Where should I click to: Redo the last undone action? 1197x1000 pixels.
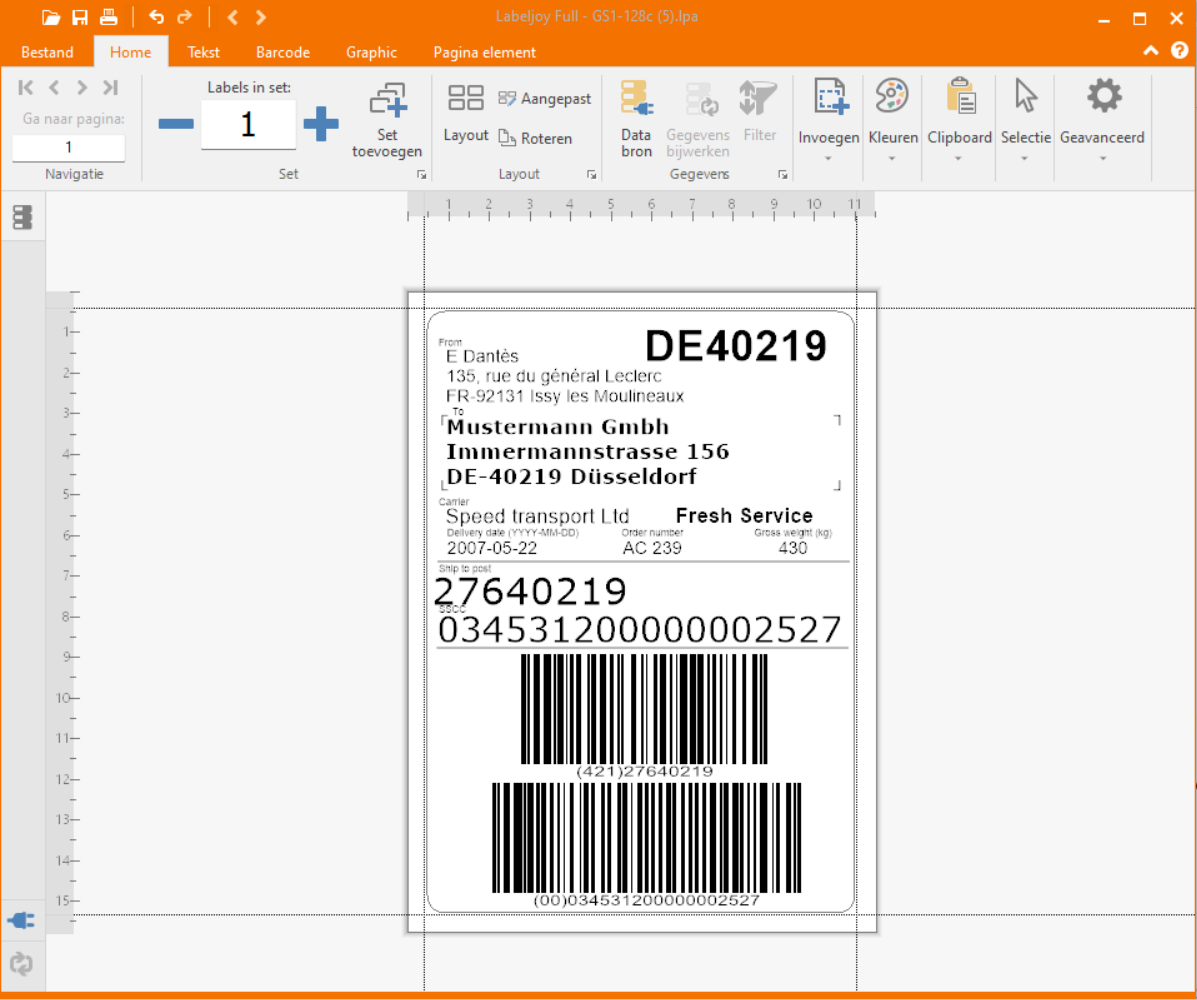coord(185,17)
